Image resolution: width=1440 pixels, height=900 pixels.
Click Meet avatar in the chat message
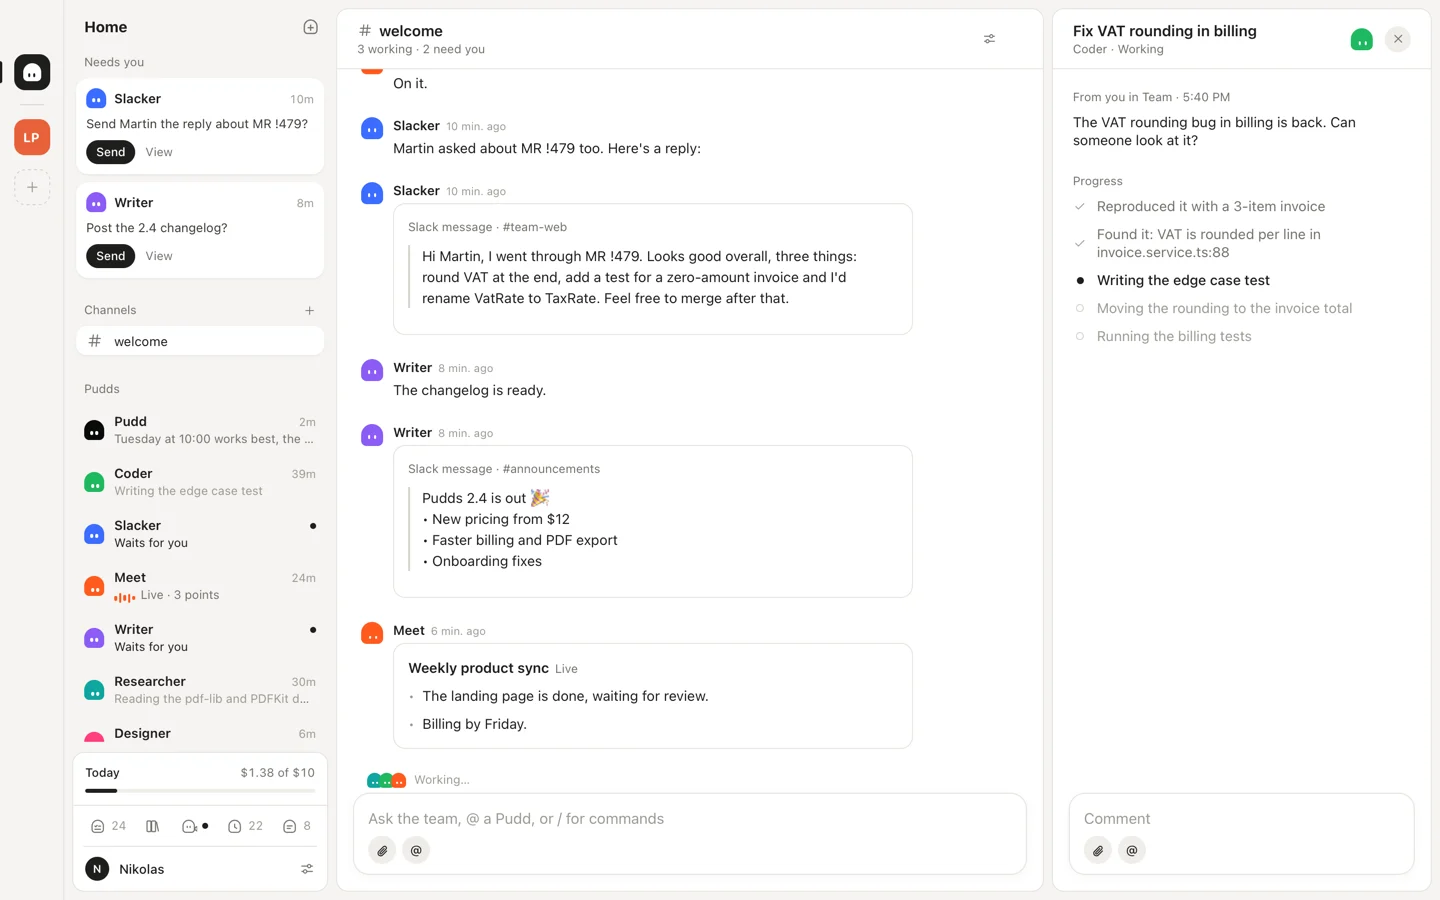point(372,633)
